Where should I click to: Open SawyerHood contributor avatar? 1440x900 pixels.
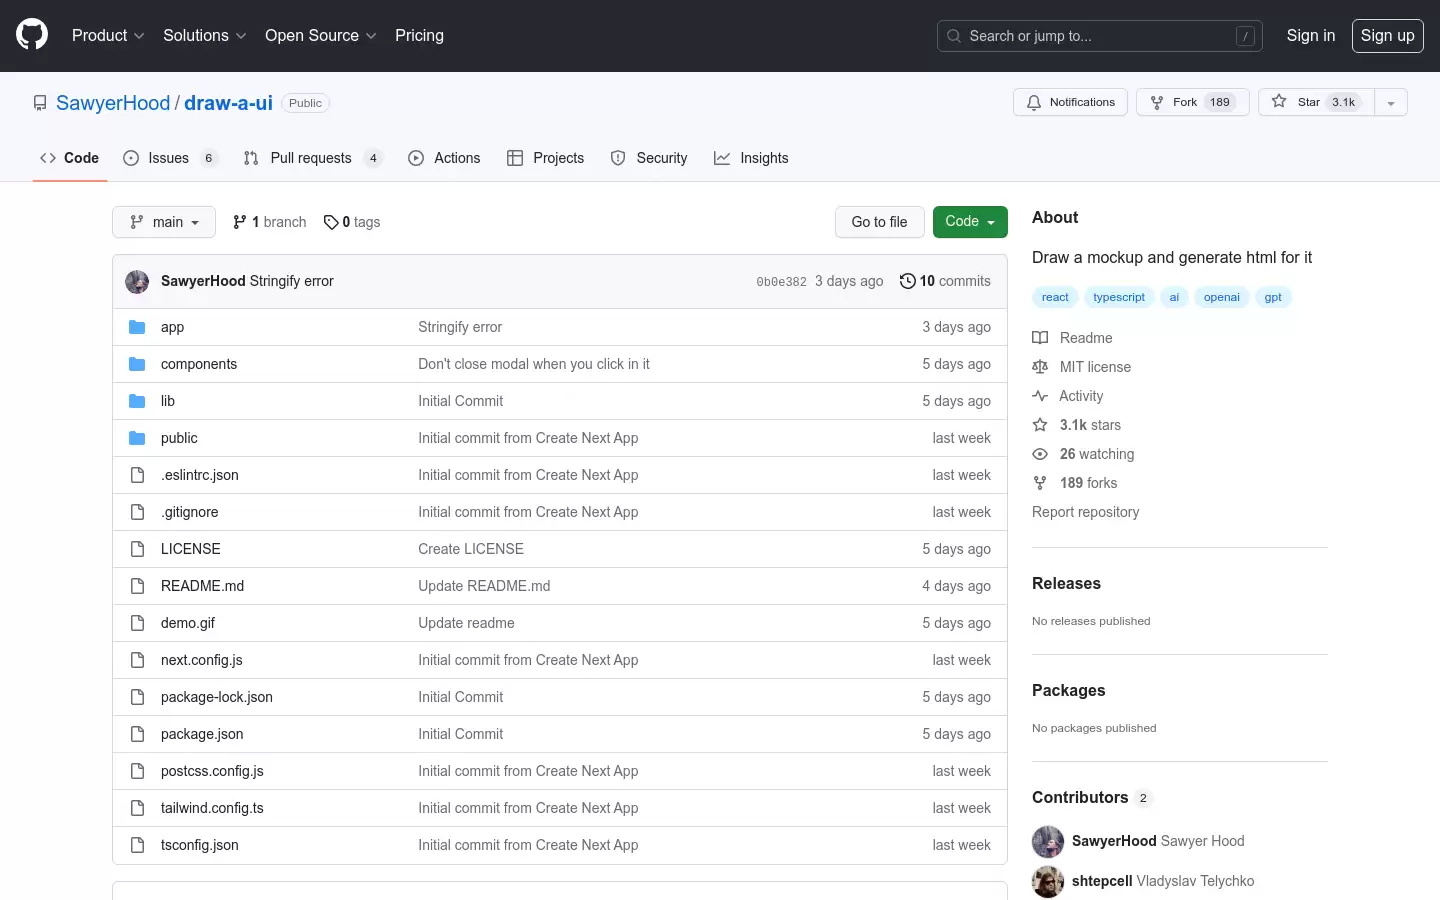click(x=1048, y=841)
